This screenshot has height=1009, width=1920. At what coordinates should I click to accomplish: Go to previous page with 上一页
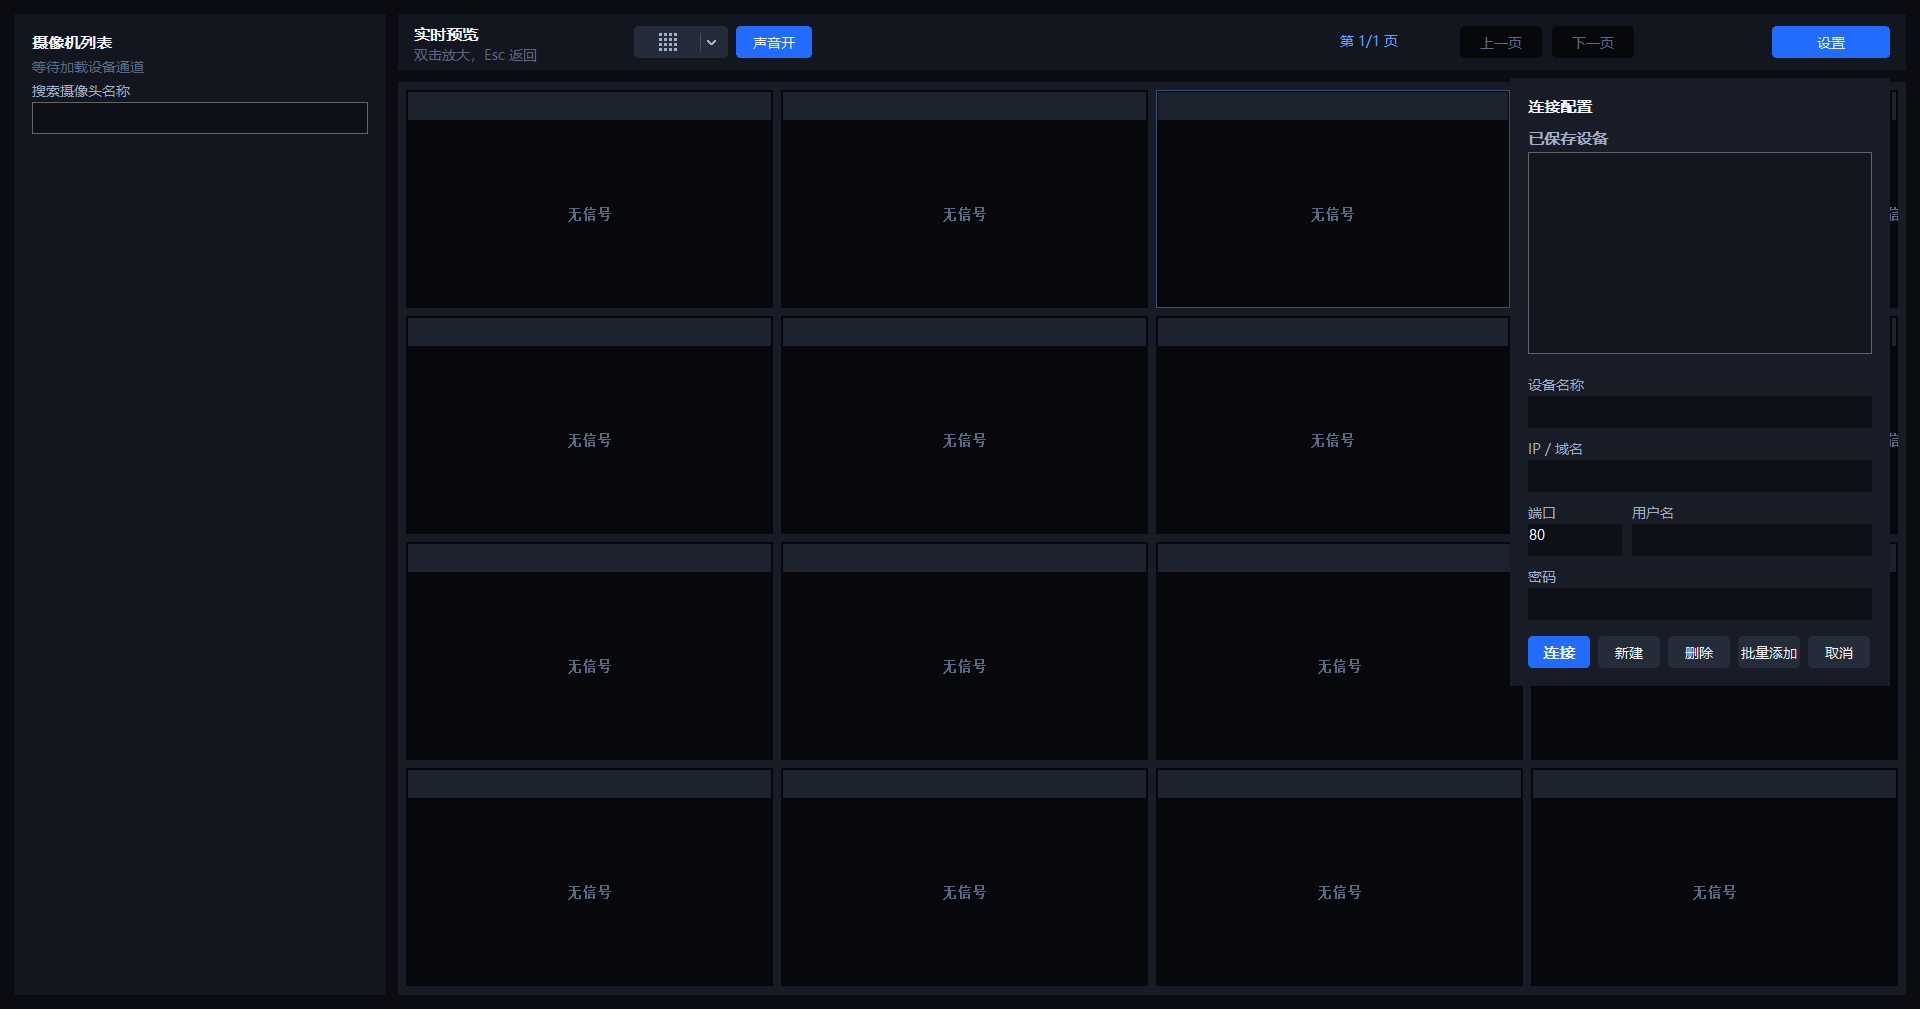point(1501,42)
